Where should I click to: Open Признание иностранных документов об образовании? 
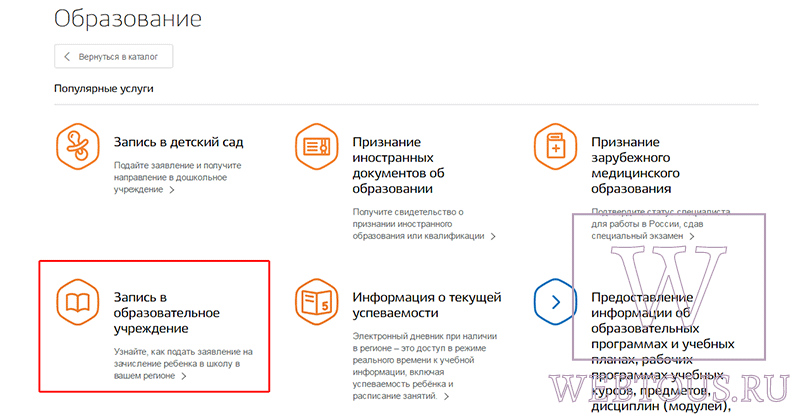(398, 165)
